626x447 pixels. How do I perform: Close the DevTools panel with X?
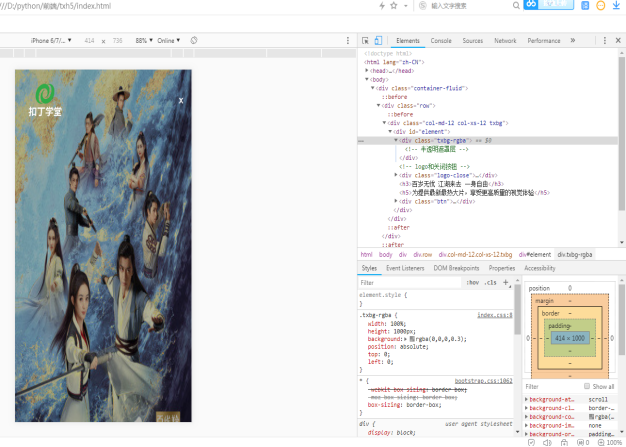(x=618, y=40)
